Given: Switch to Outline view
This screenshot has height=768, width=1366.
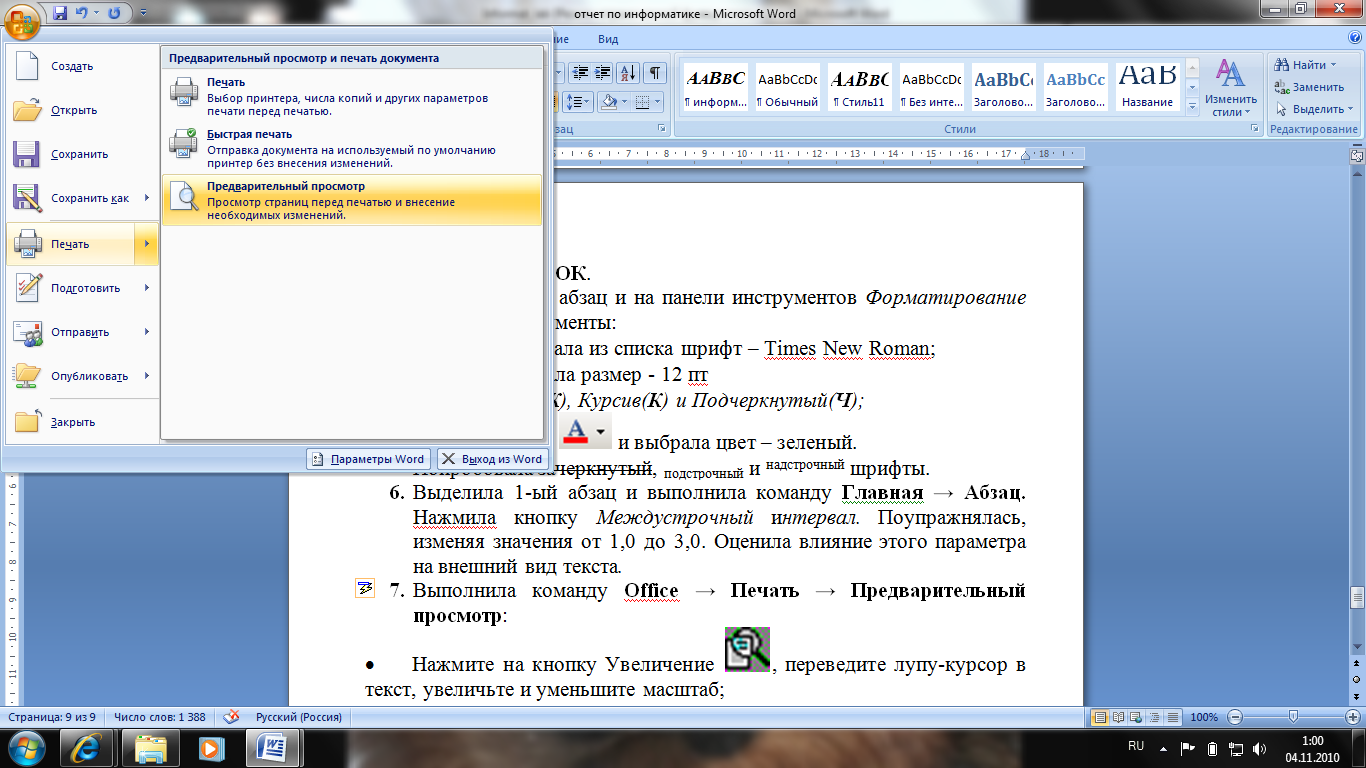Looking at the screenshot, I should point(1155,717).
